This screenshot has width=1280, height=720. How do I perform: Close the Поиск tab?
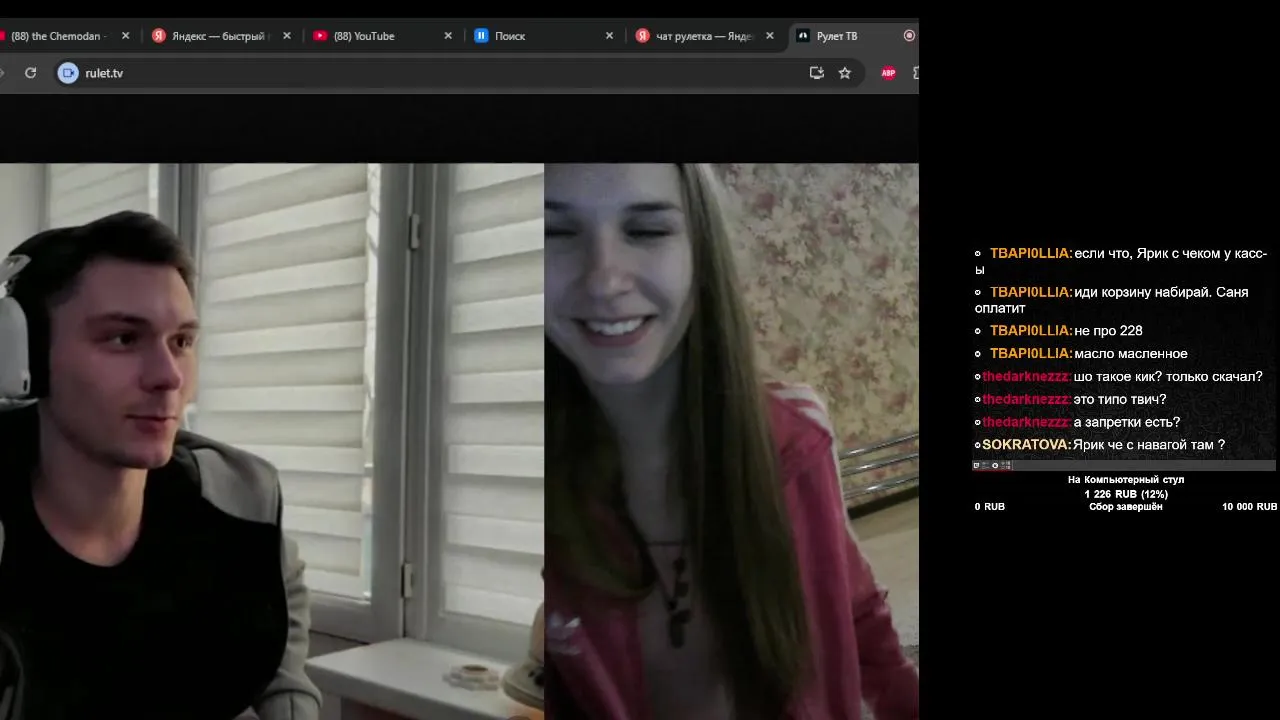[x=609, y=36]
